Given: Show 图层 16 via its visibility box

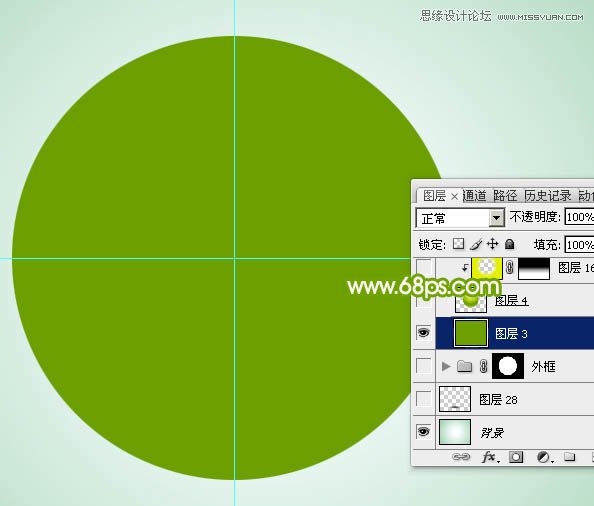Looking at the screenshot, I should click(x=424, y=267).
